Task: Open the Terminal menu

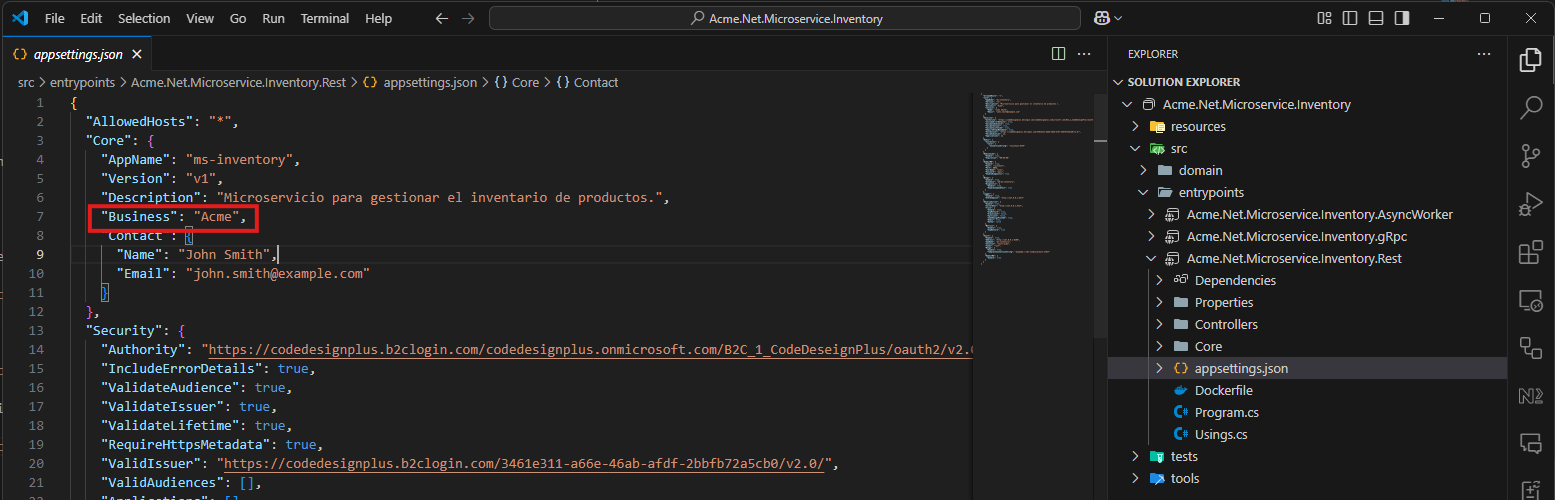Action: click(325, 18)
